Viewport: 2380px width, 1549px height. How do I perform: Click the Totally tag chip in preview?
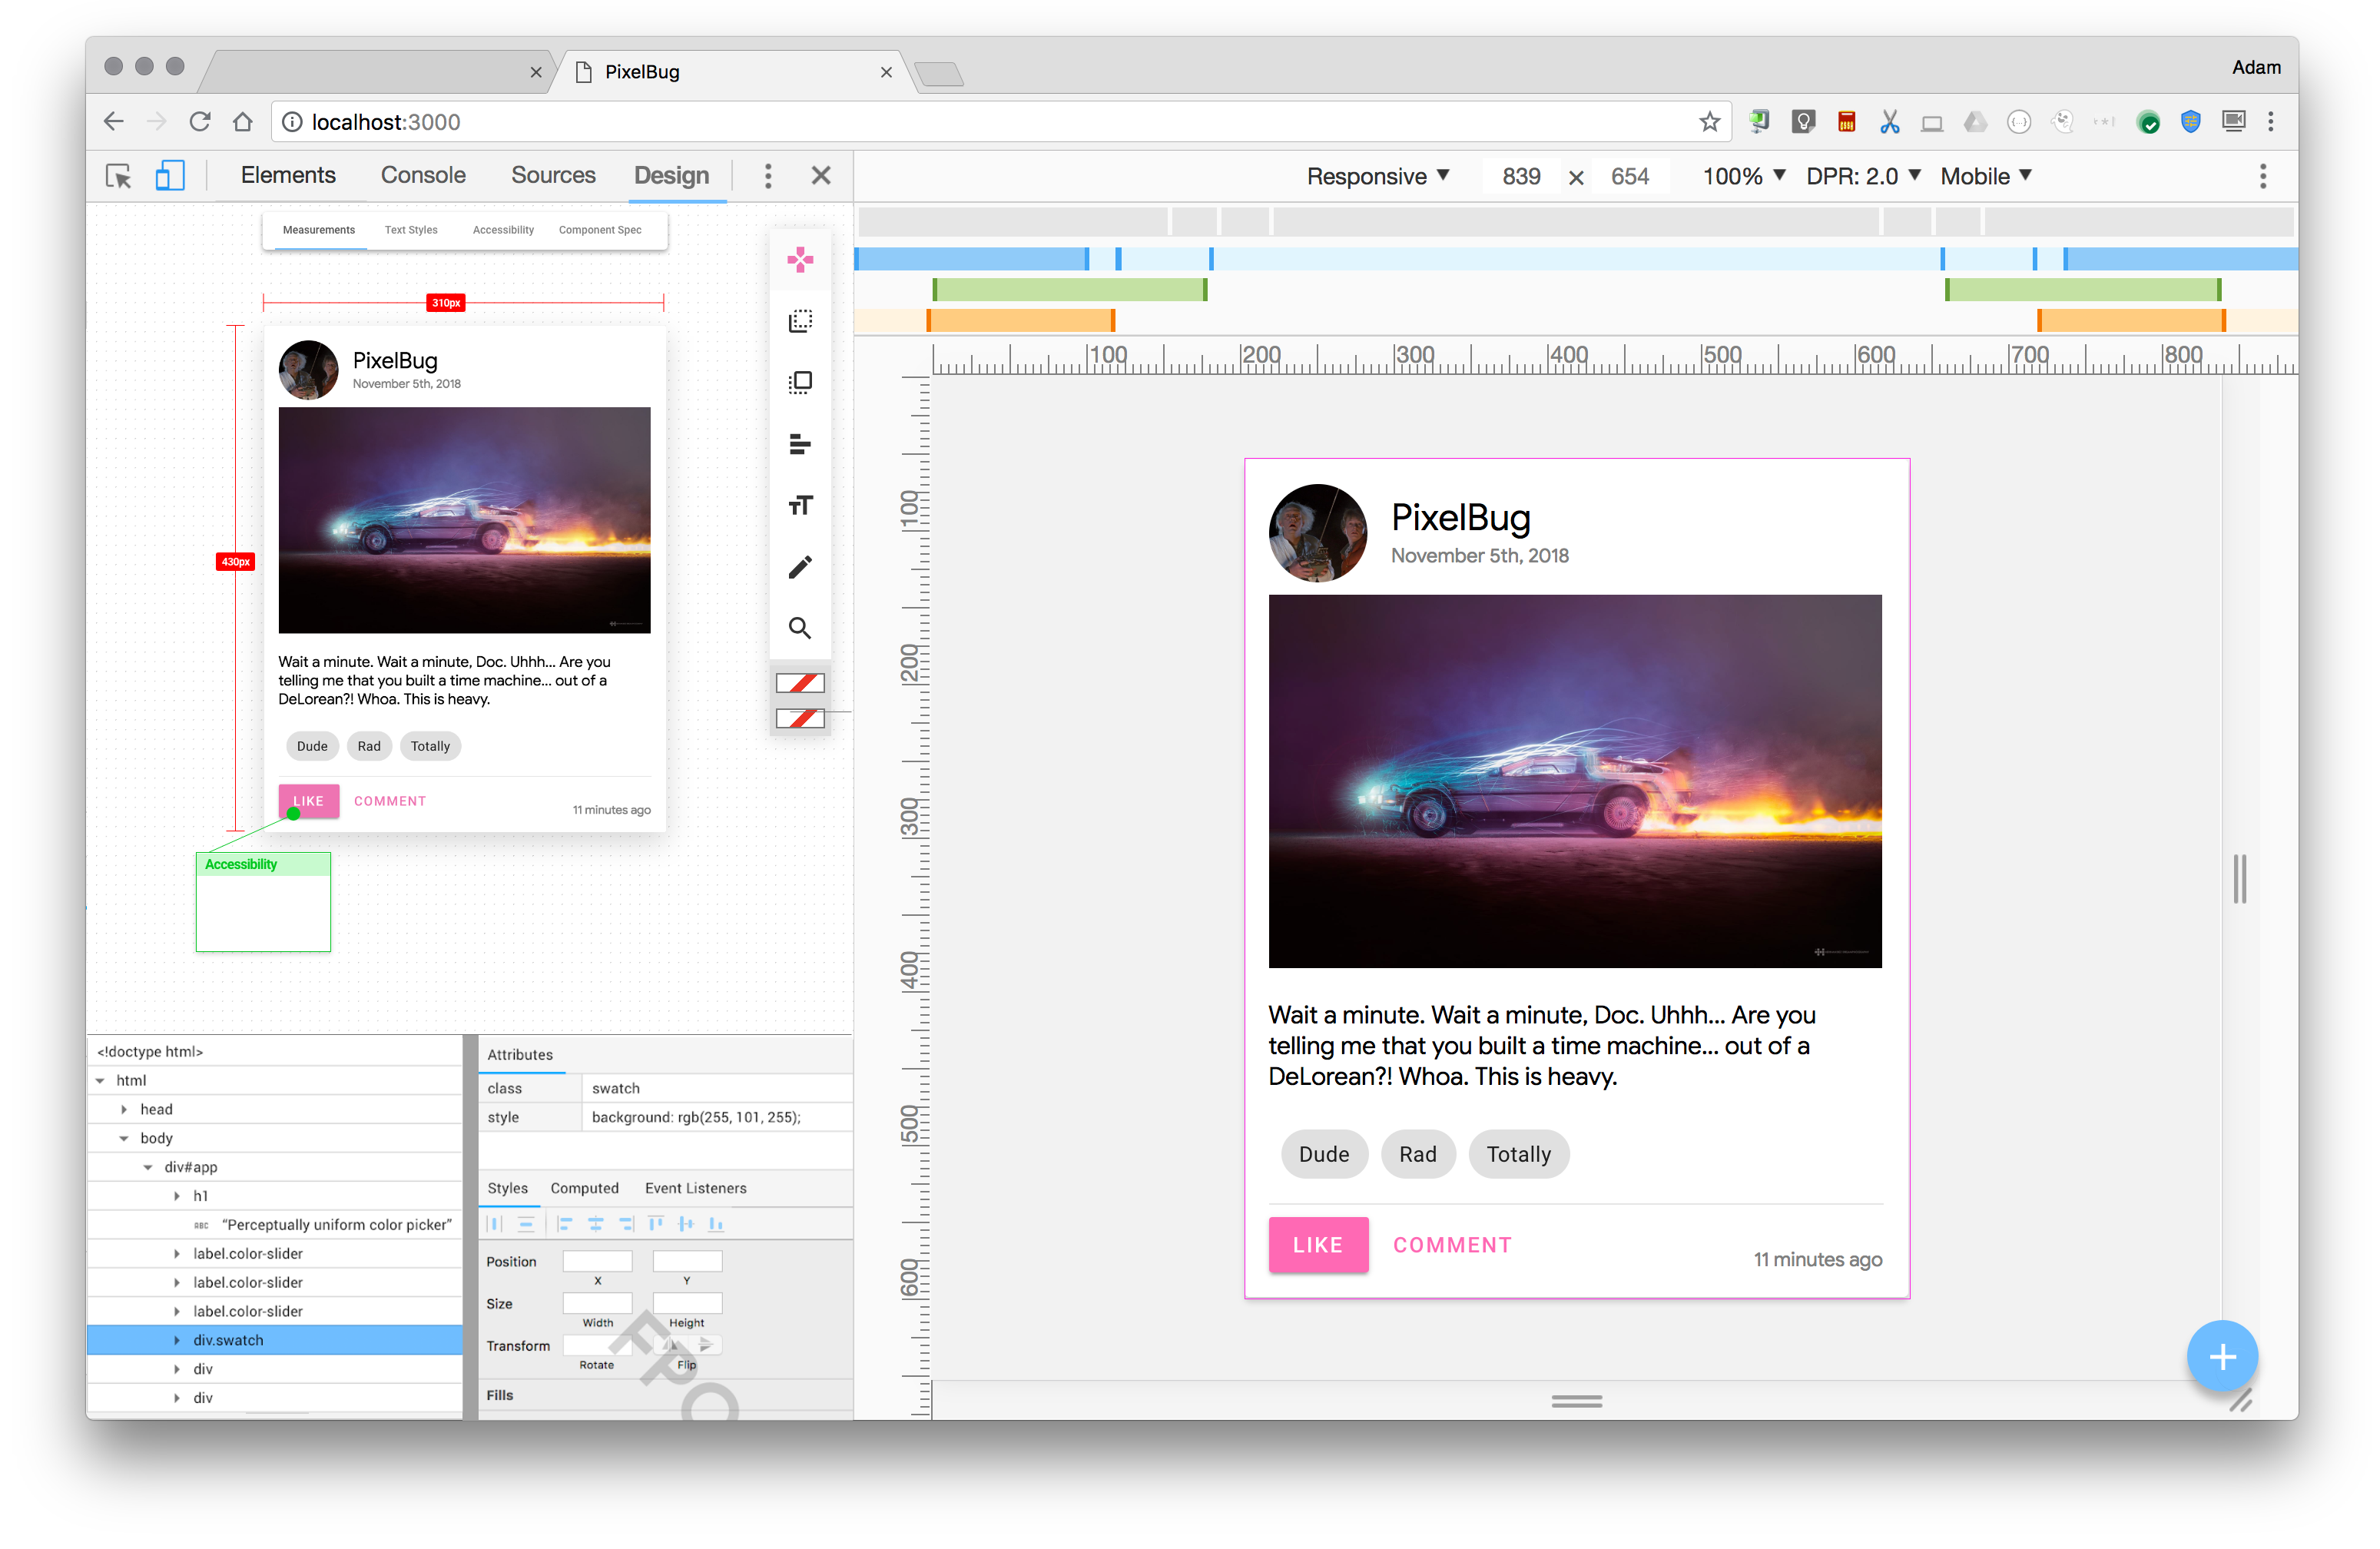point(1518,1154)
